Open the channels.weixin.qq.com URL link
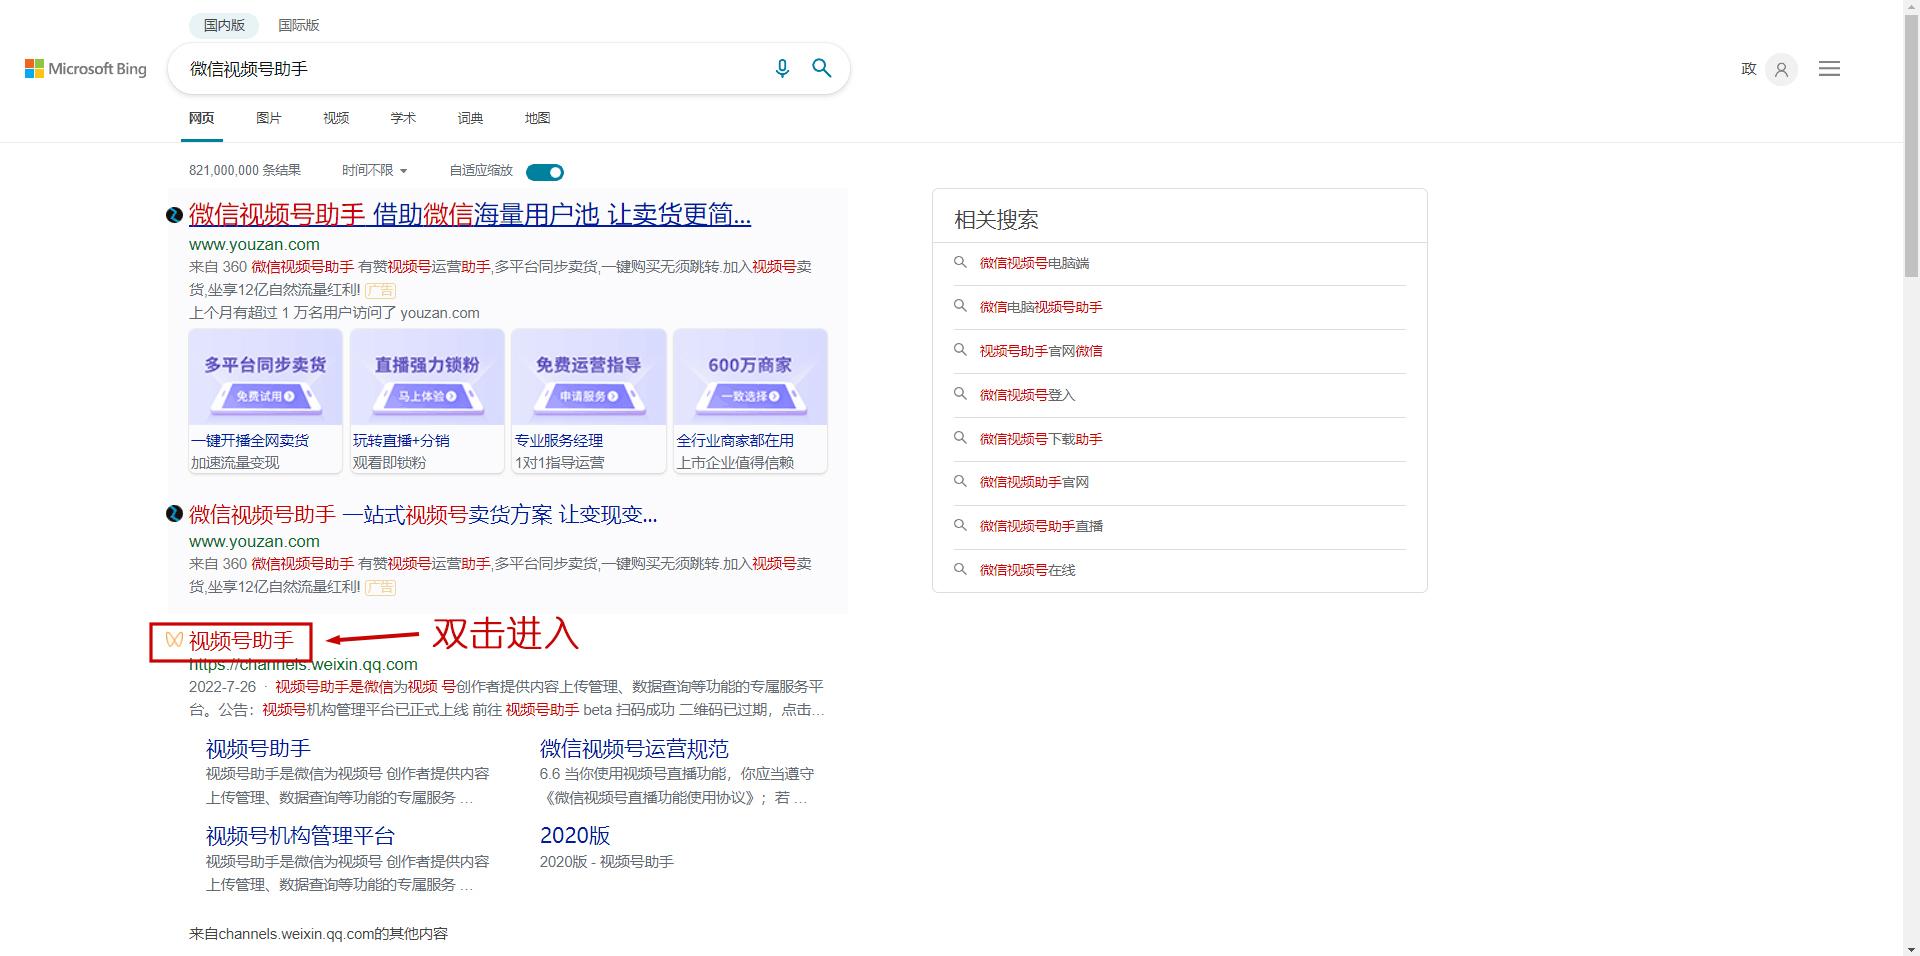Viewport: 1920px width, 956px height. [x=303, y=665]
